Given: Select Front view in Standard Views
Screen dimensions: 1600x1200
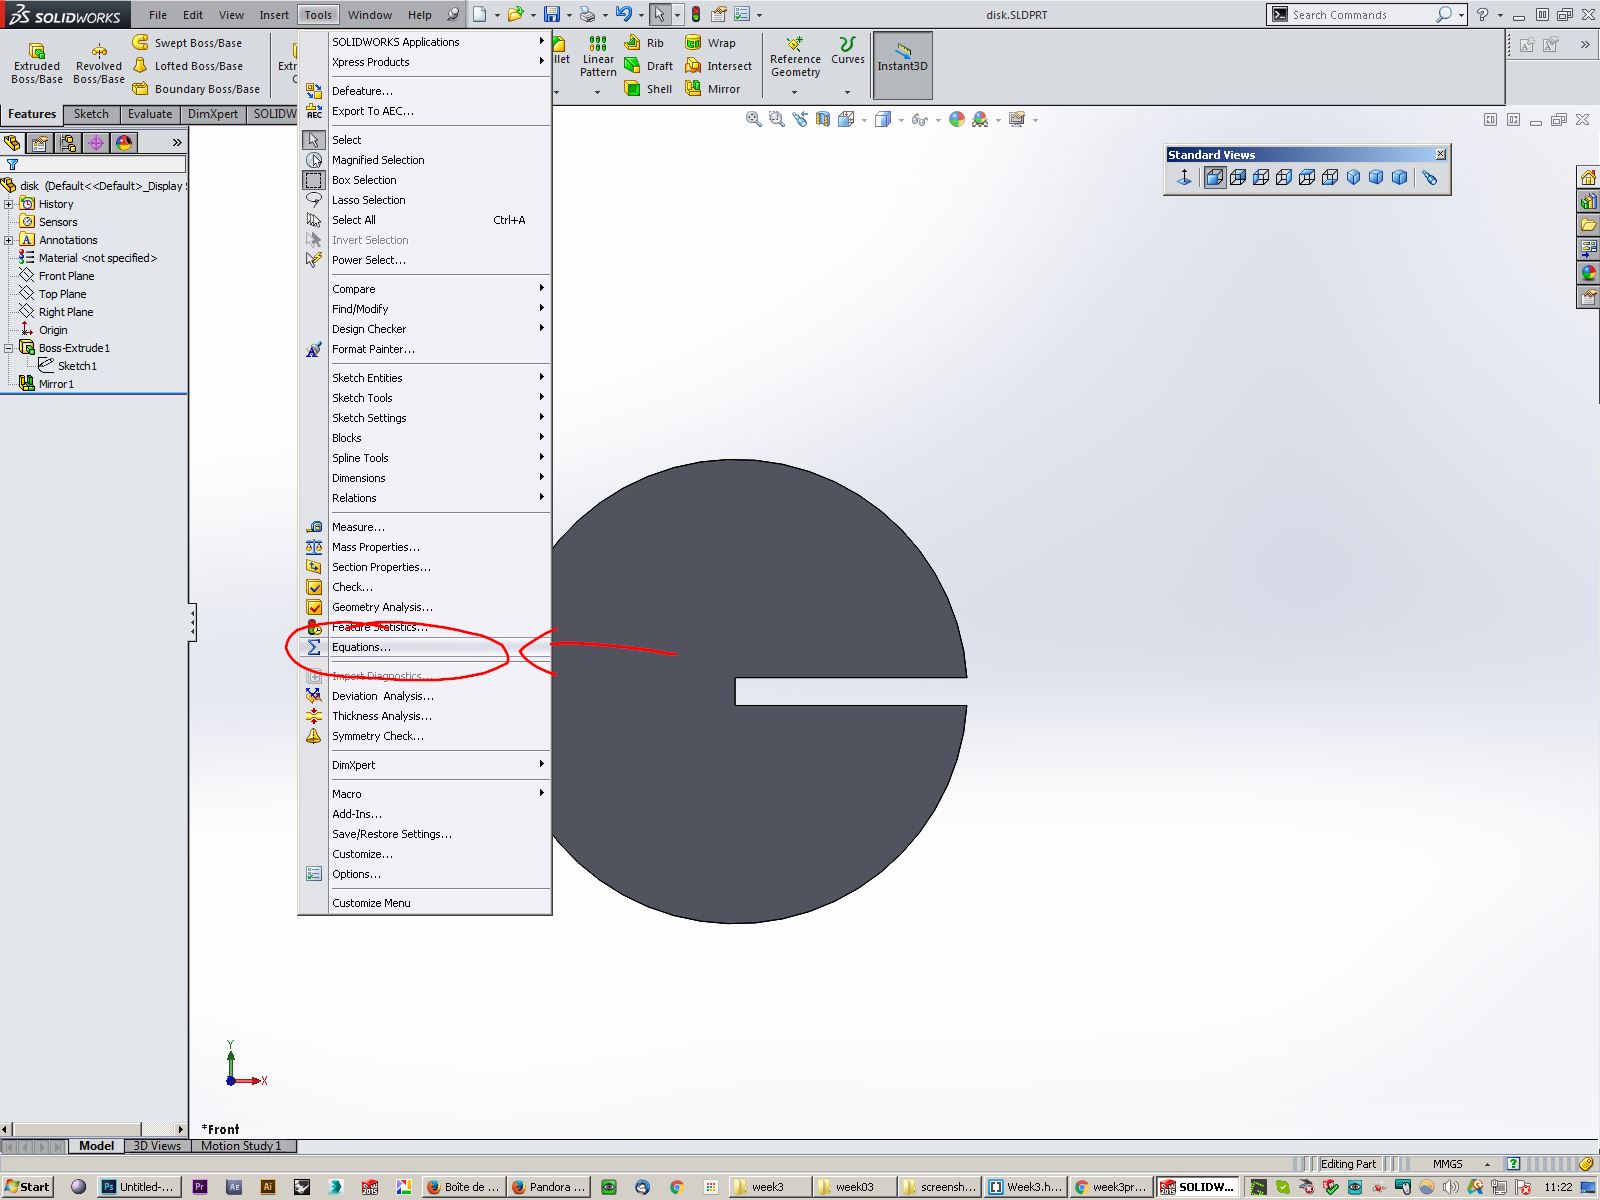Looking at the screenshot, I should (x=1214, y=177).
